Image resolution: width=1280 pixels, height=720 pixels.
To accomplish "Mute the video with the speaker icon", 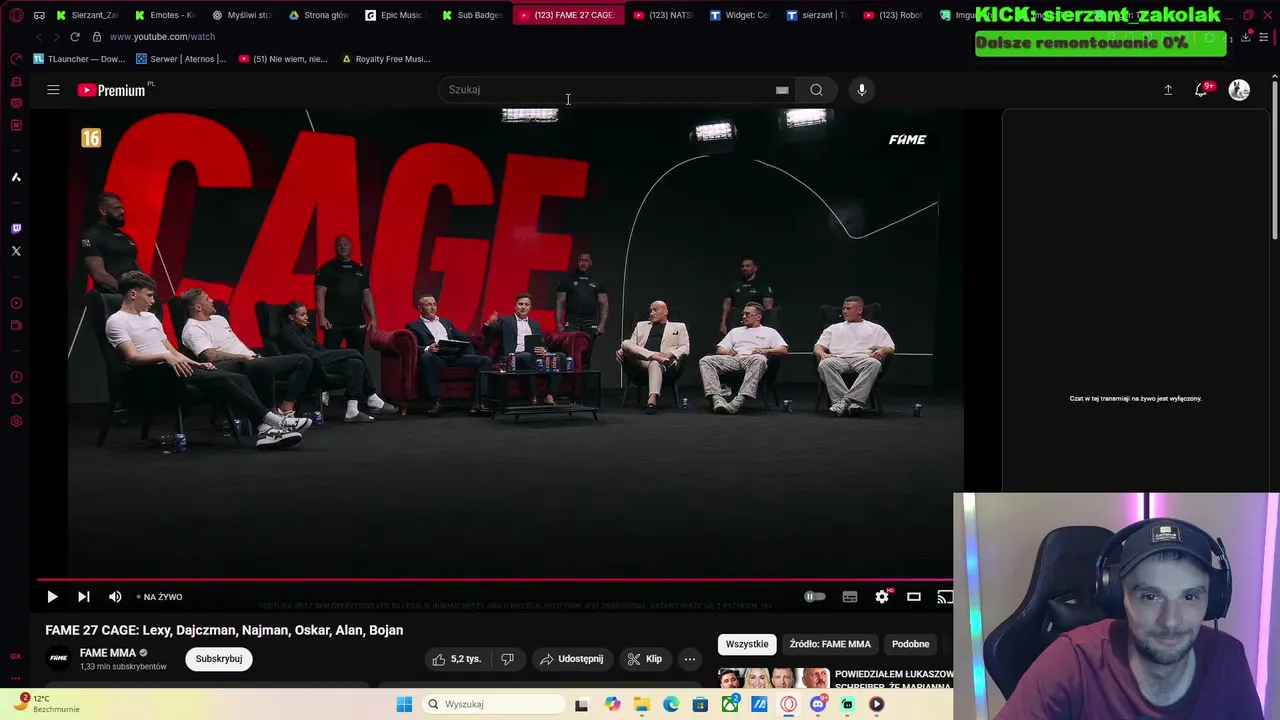I will (x=115, y=597).
